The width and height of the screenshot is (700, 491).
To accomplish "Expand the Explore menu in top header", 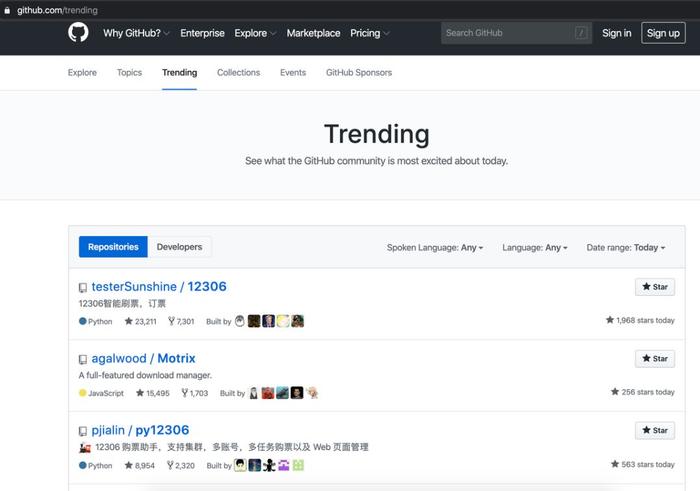I will (255, 33).
